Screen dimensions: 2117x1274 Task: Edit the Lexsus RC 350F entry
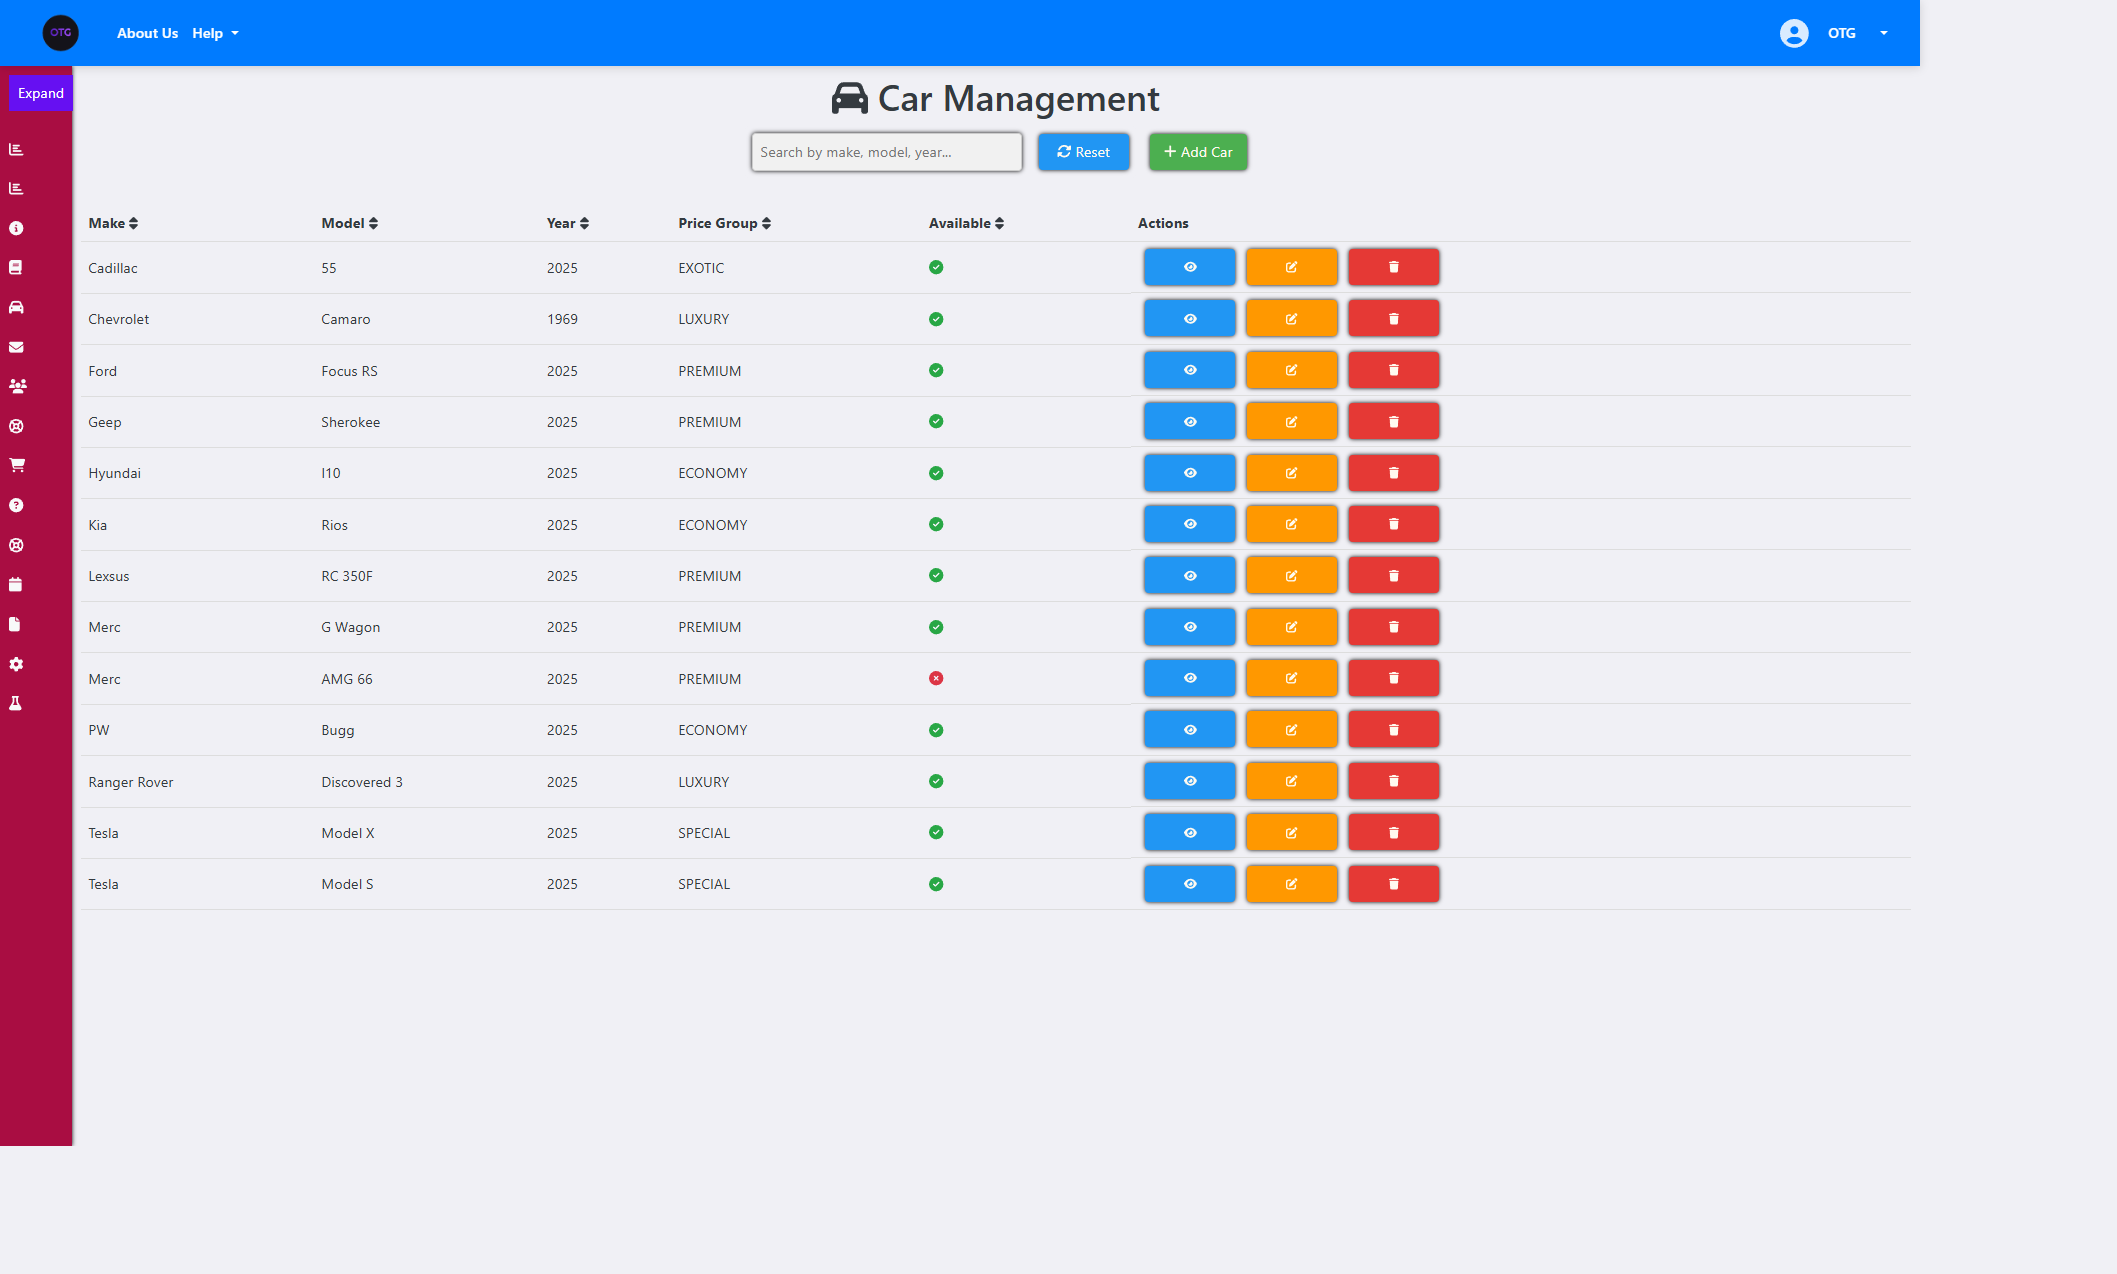pyautogui.click(x=1291, y=576)
